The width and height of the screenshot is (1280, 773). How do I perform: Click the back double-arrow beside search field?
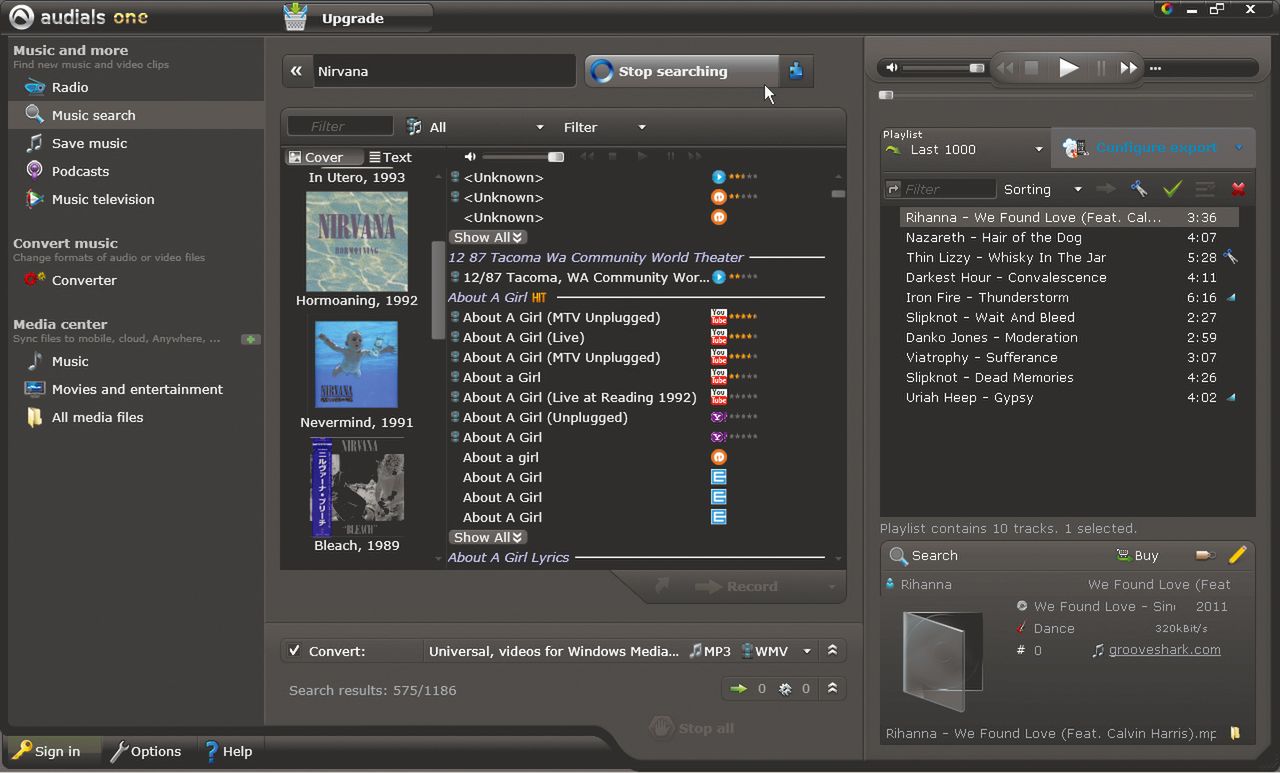(x=296, y=71)
